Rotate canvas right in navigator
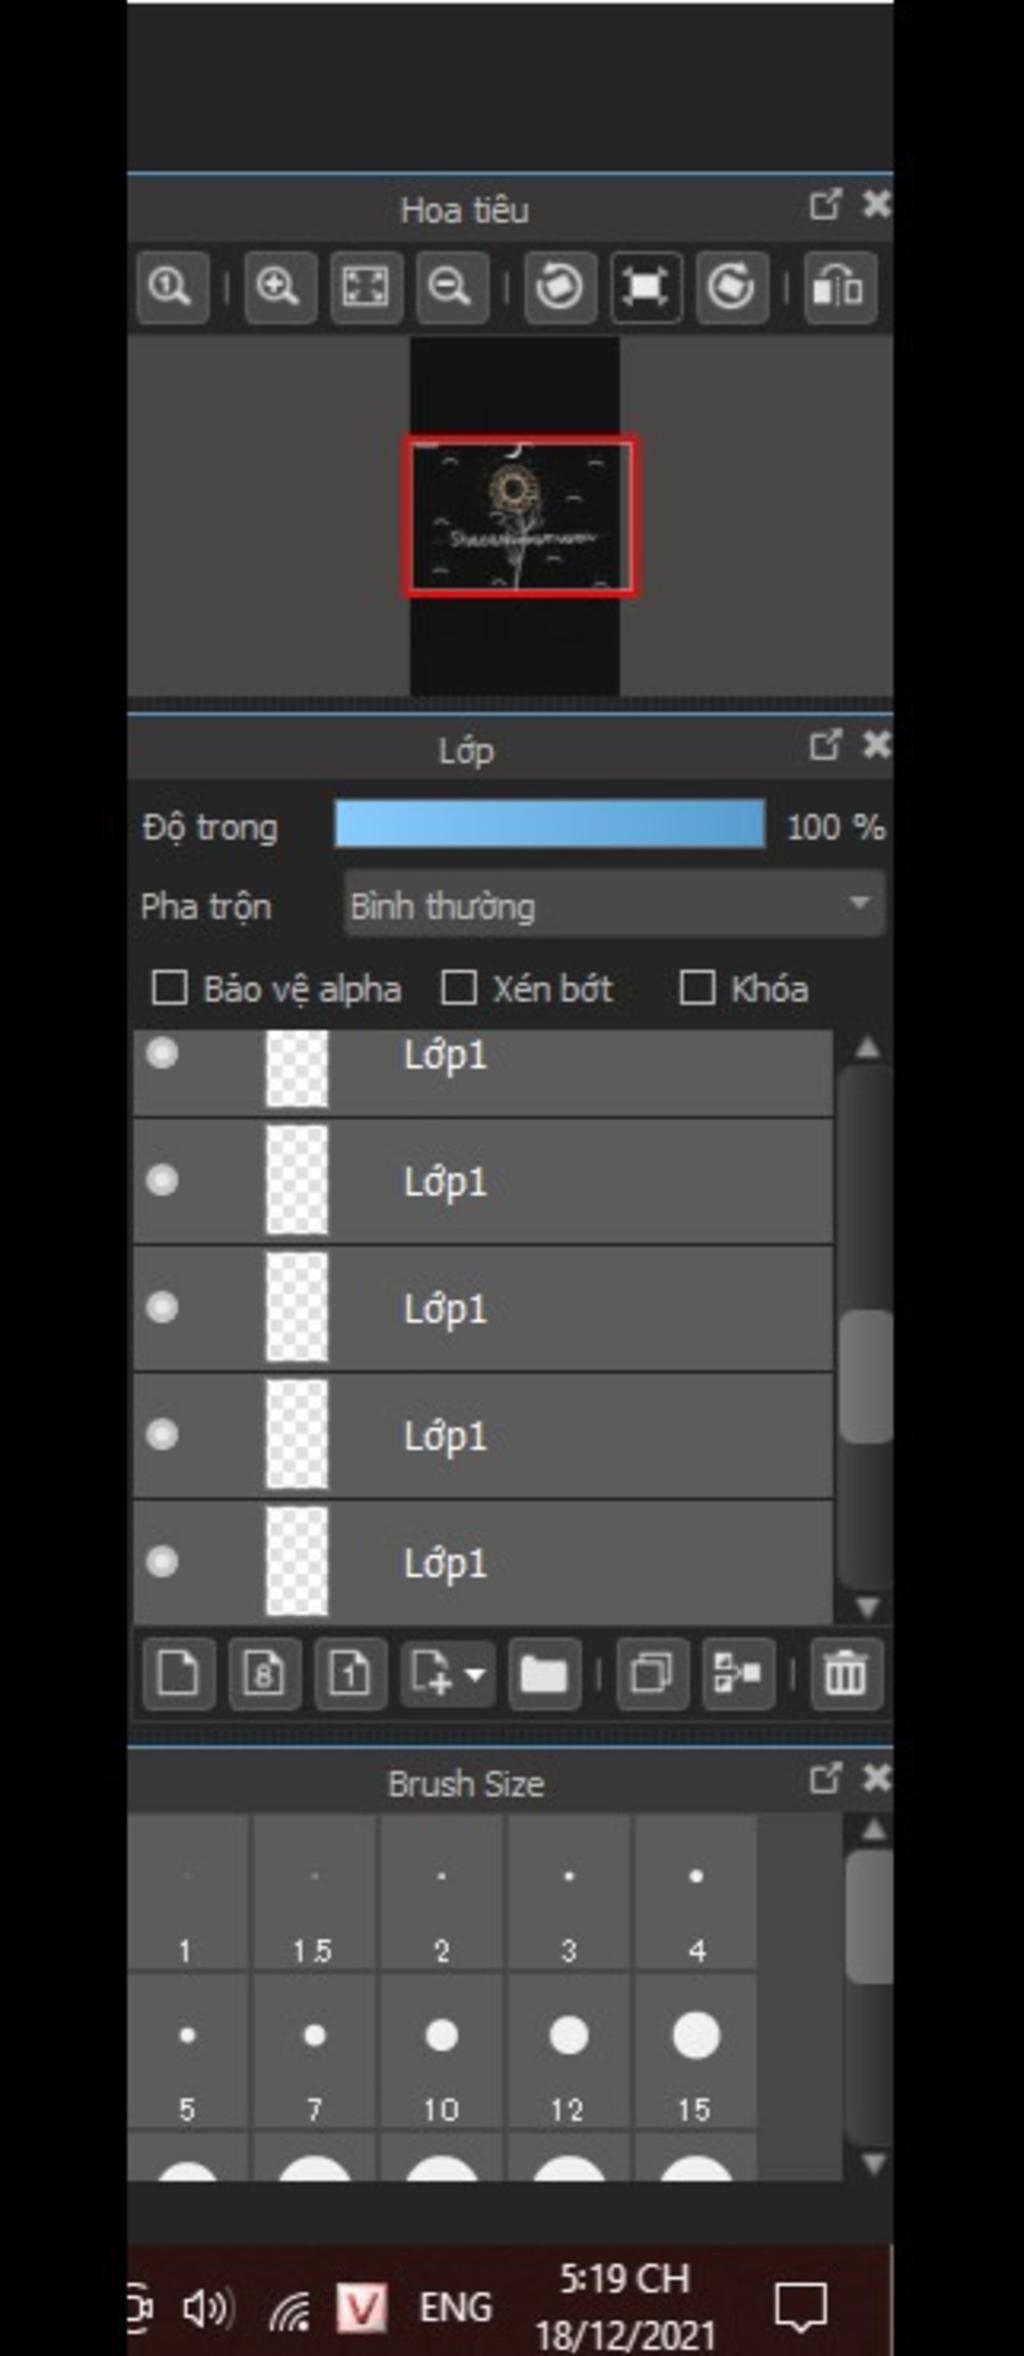Screen dimensions: 1024x2356 (x=731, y=288)
